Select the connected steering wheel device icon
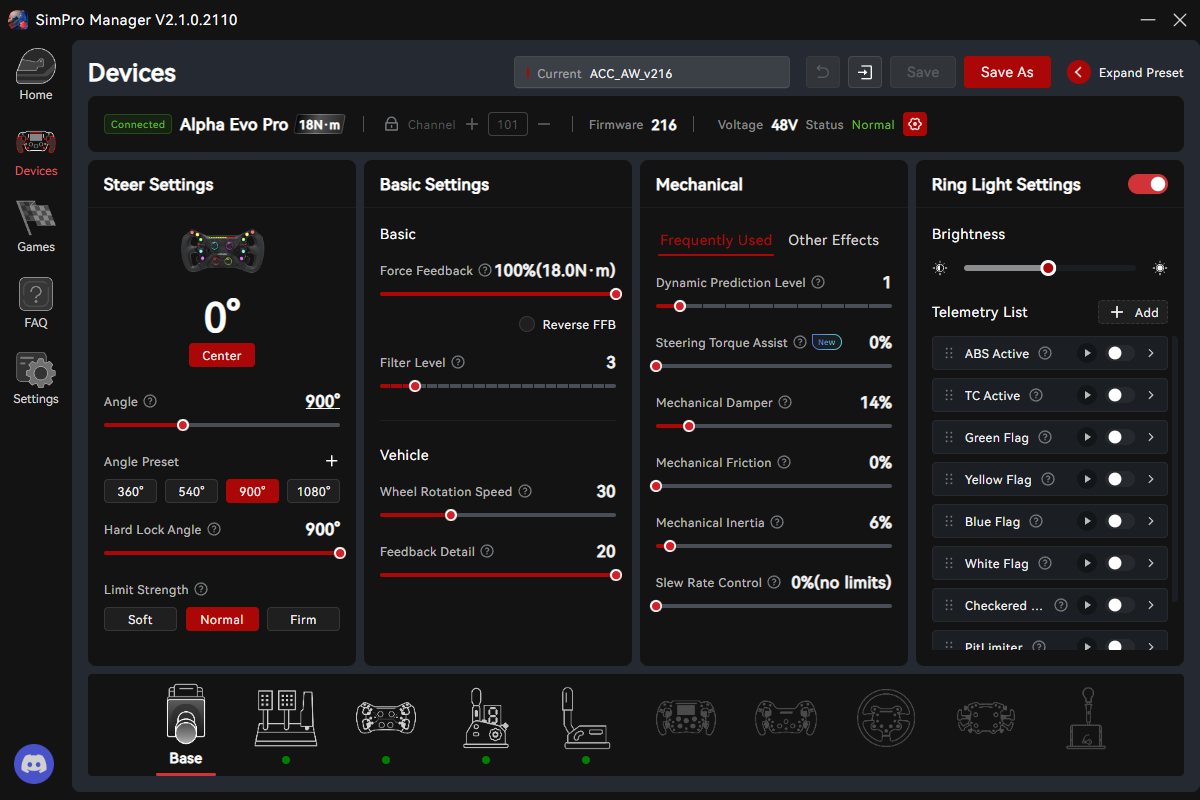Viewport: 1200px width, 800px height. [x=386, y=718]
